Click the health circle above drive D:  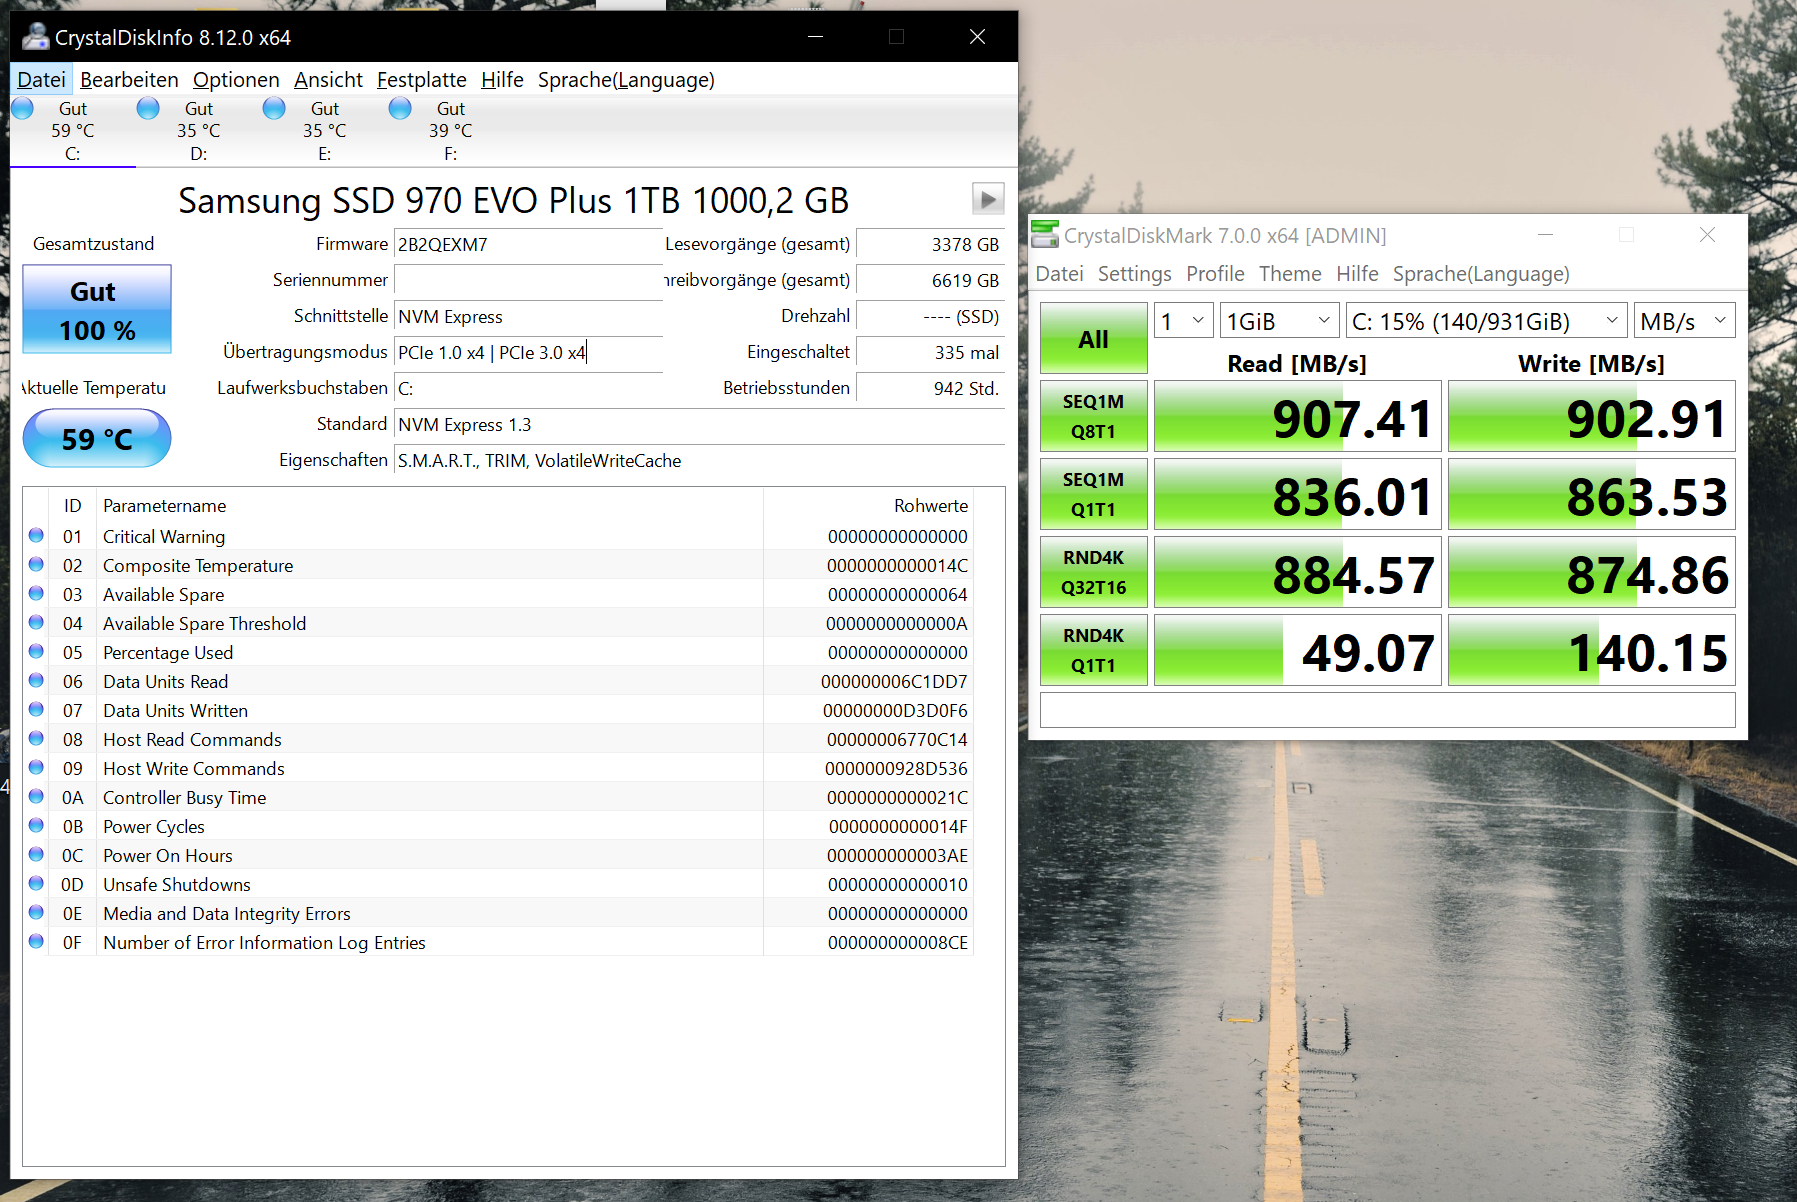[x=148, y=107]
